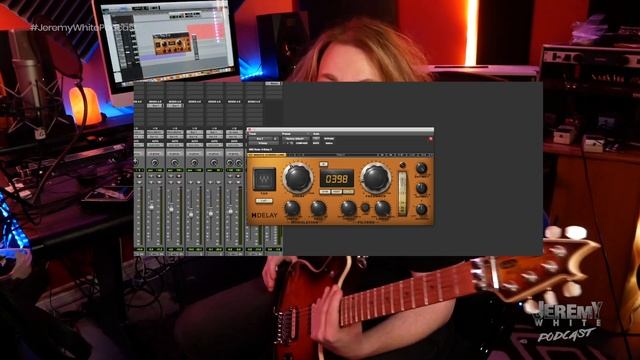Click Bypass in the plugin header

pyautogui.click(x=329, y=139)
